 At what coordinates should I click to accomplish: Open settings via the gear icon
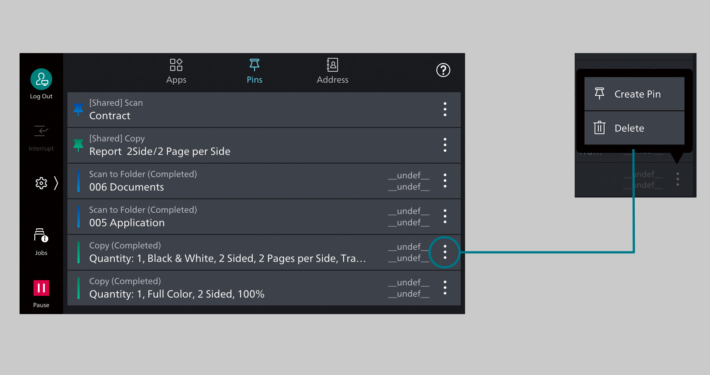point(41,183)
